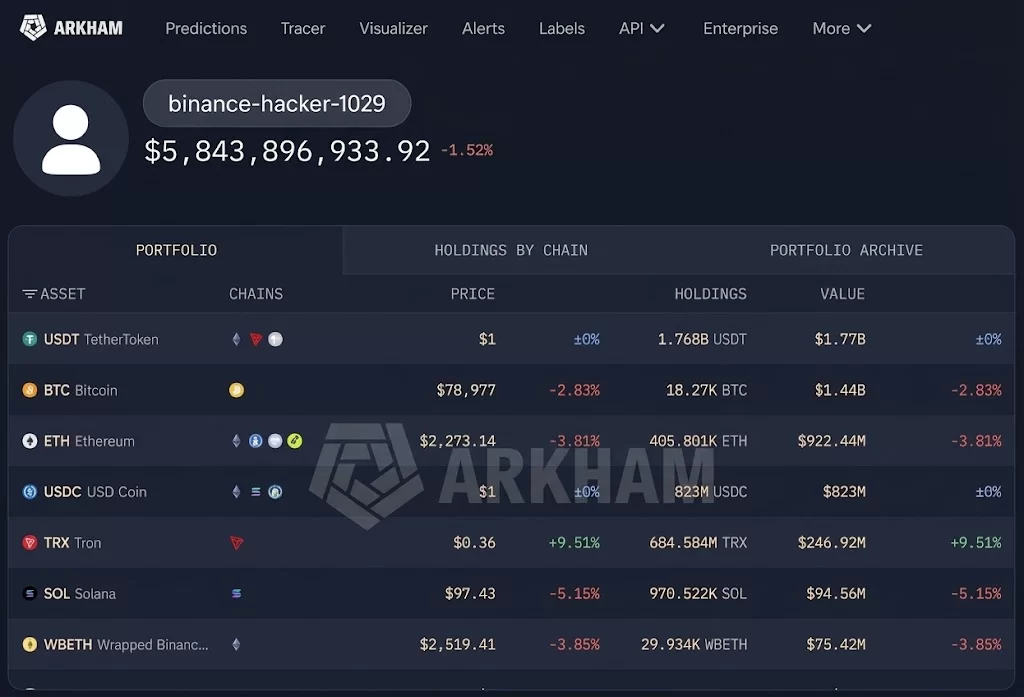
Task: Click the binance-hacker-1029 entity label
Action: click(x=277, y=103)
